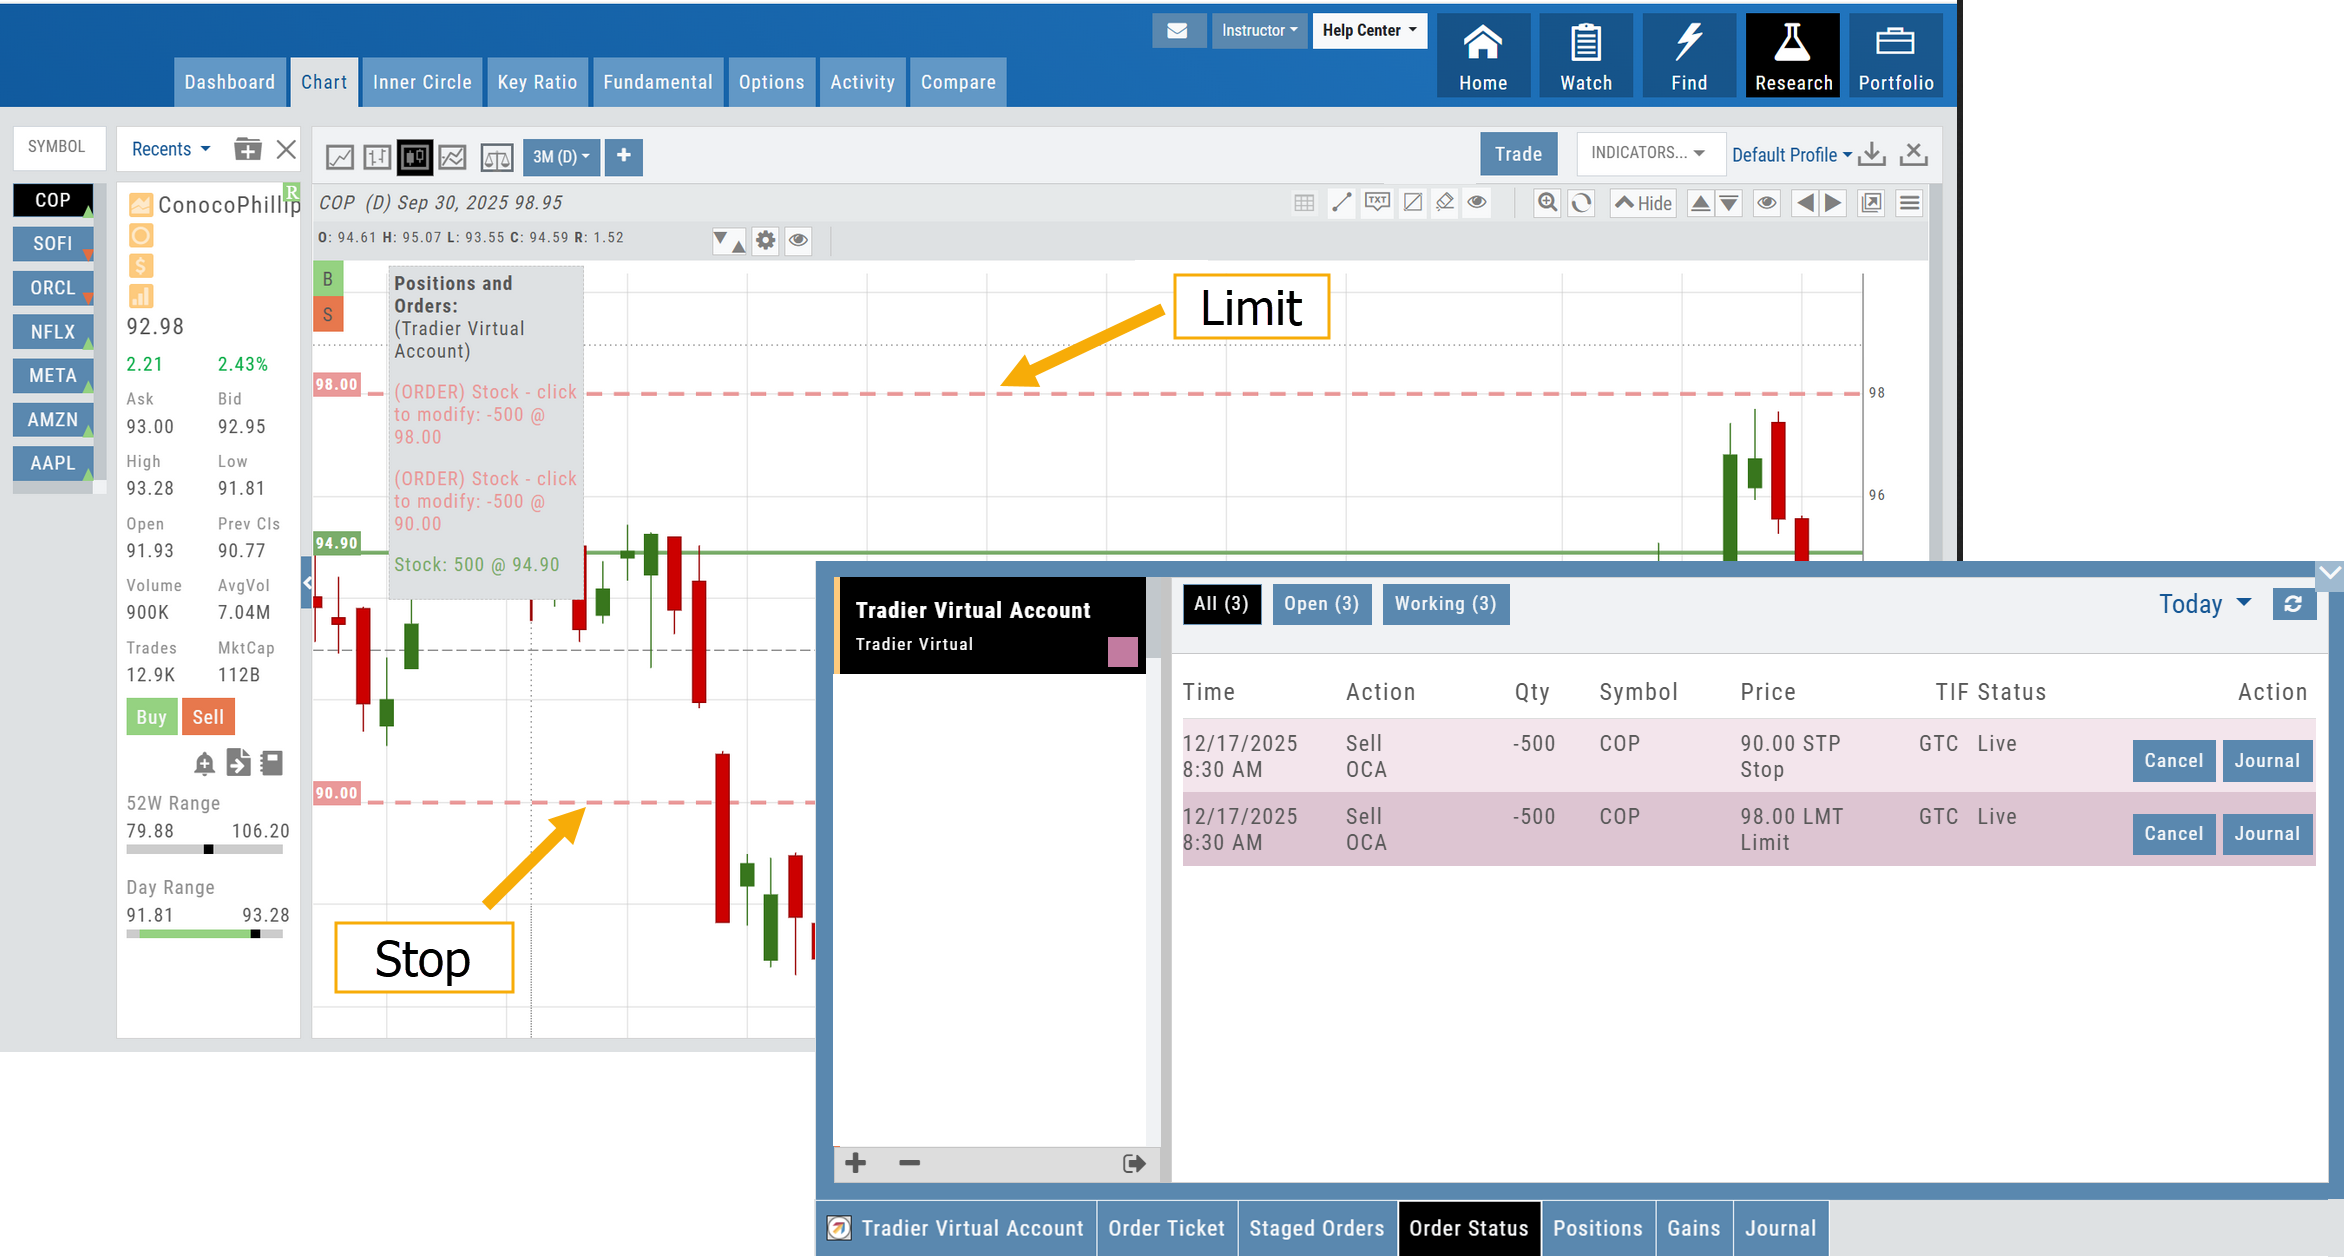The height and width of the screenshot is (1259, 2346).
Task: Toggle the green B buy marker
Action: [x=328, y=279]
